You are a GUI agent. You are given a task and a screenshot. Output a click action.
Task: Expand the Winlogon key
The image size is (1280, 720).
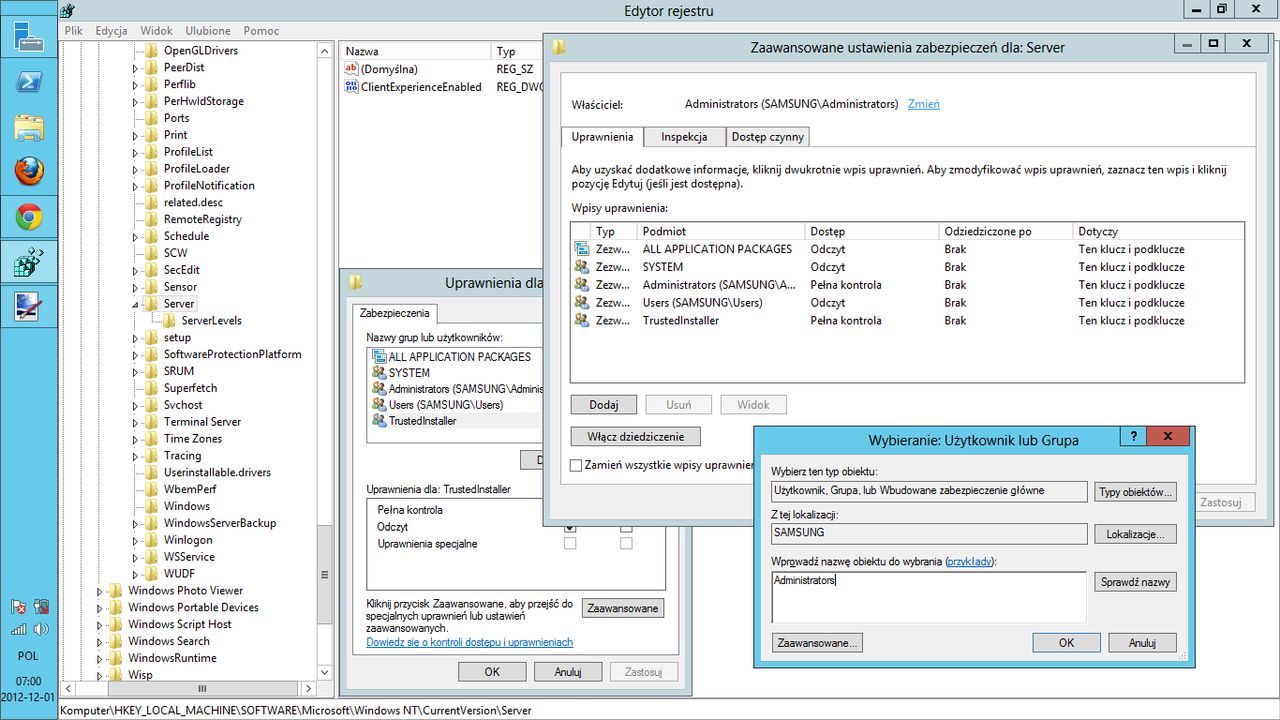pyautogui.click(x=136, y=540)
